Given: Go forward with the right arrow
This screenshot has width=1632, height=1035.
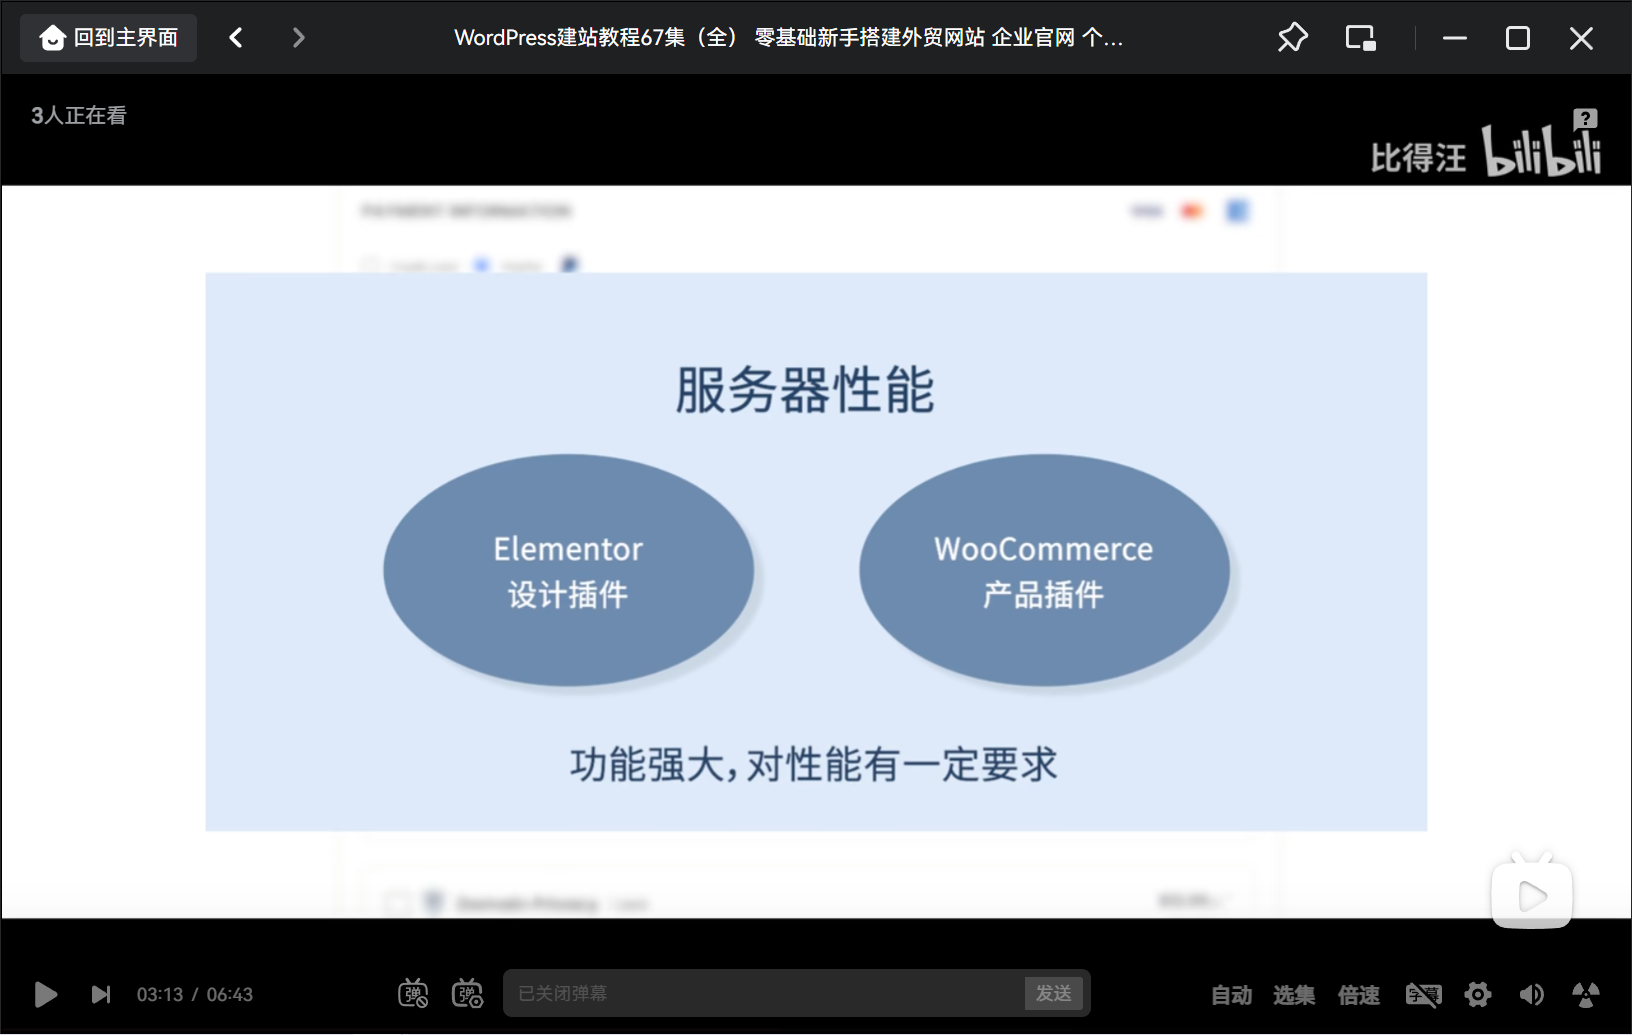Looking at the screenshot, I should click(298, 38).
